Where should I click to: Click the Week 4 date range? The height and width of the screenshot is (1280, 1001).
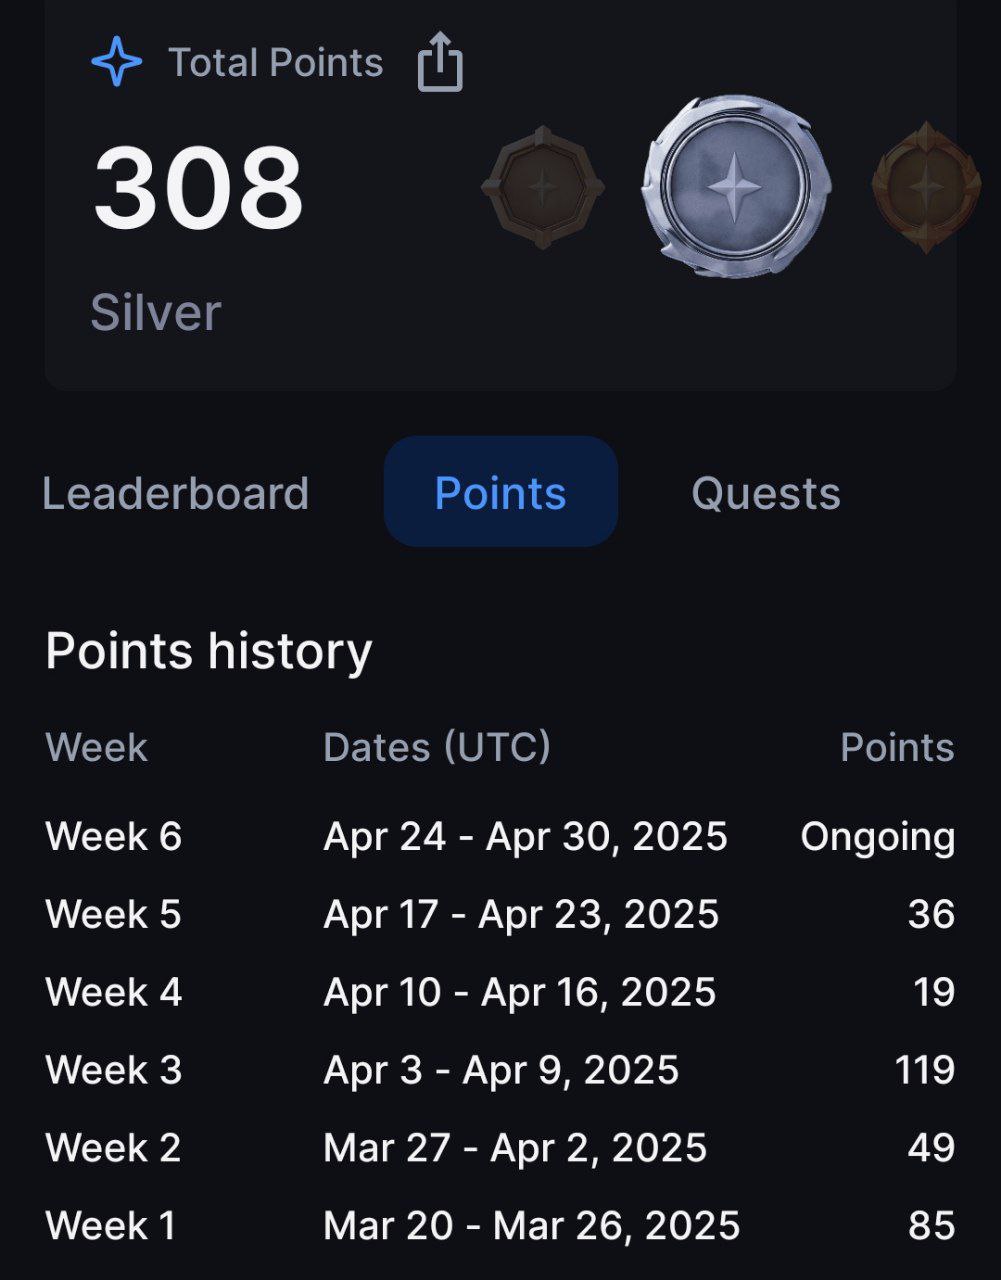click(x=520, y=992)
